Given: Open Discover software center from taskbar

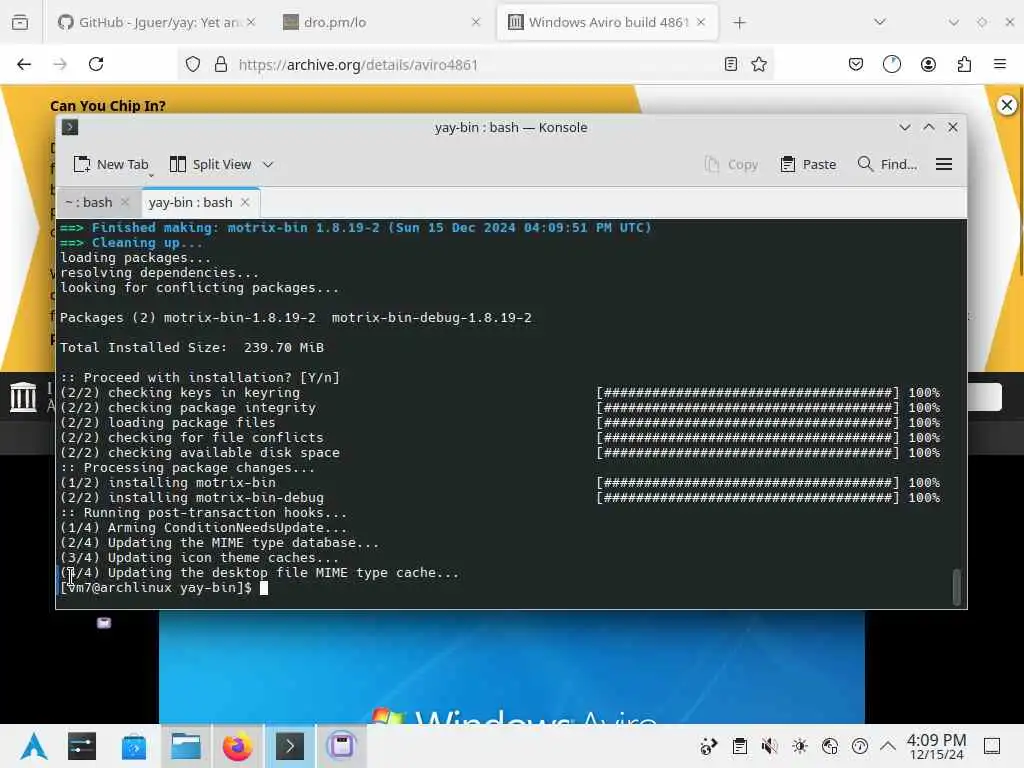Looking at the screenshot, I should (134, 746).
